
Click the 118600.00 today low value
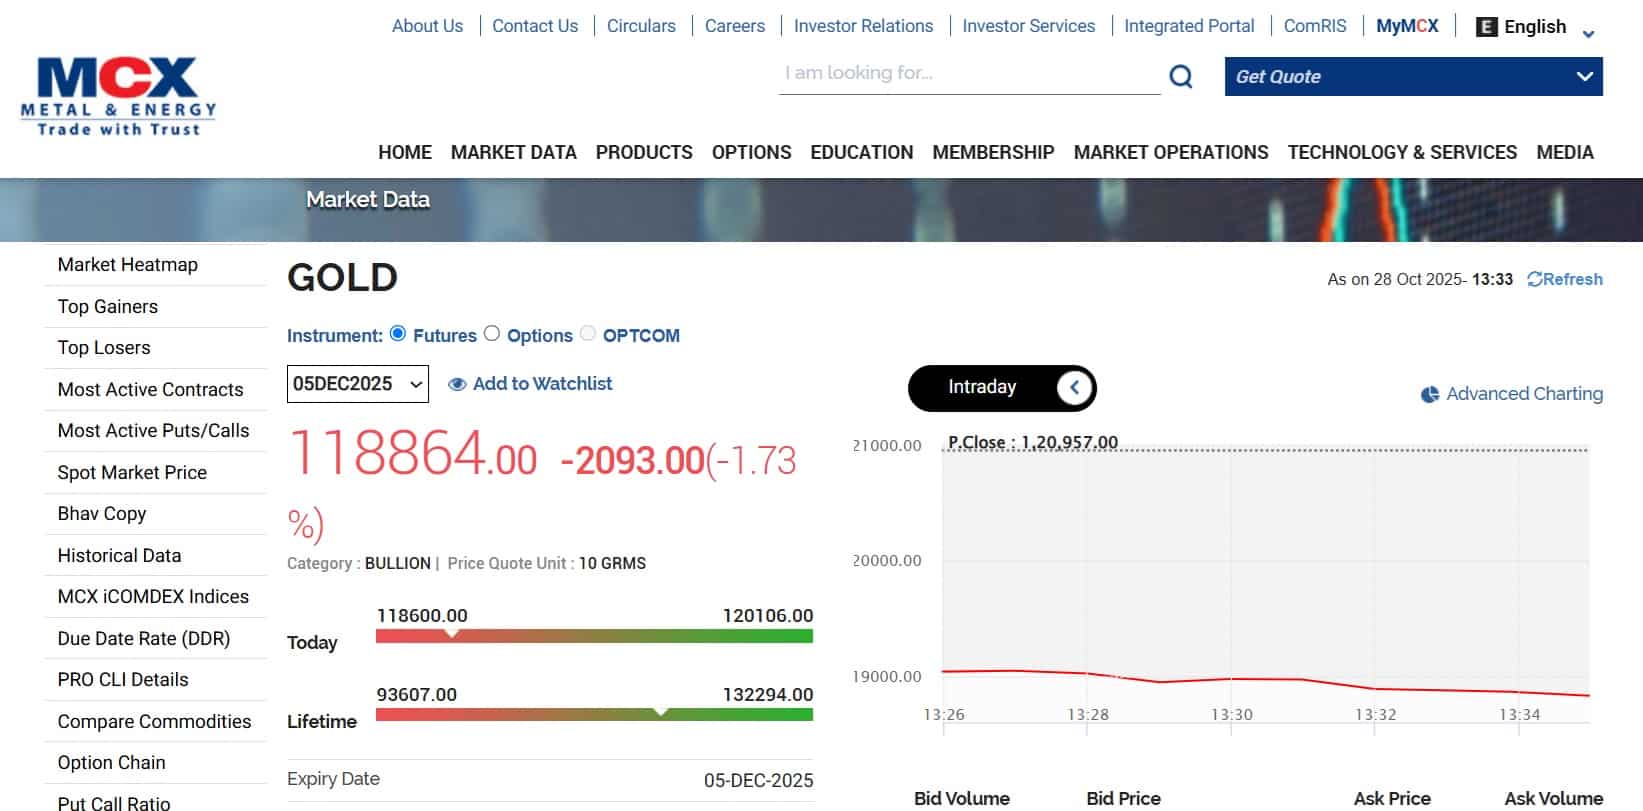click(x=422, y=616)
